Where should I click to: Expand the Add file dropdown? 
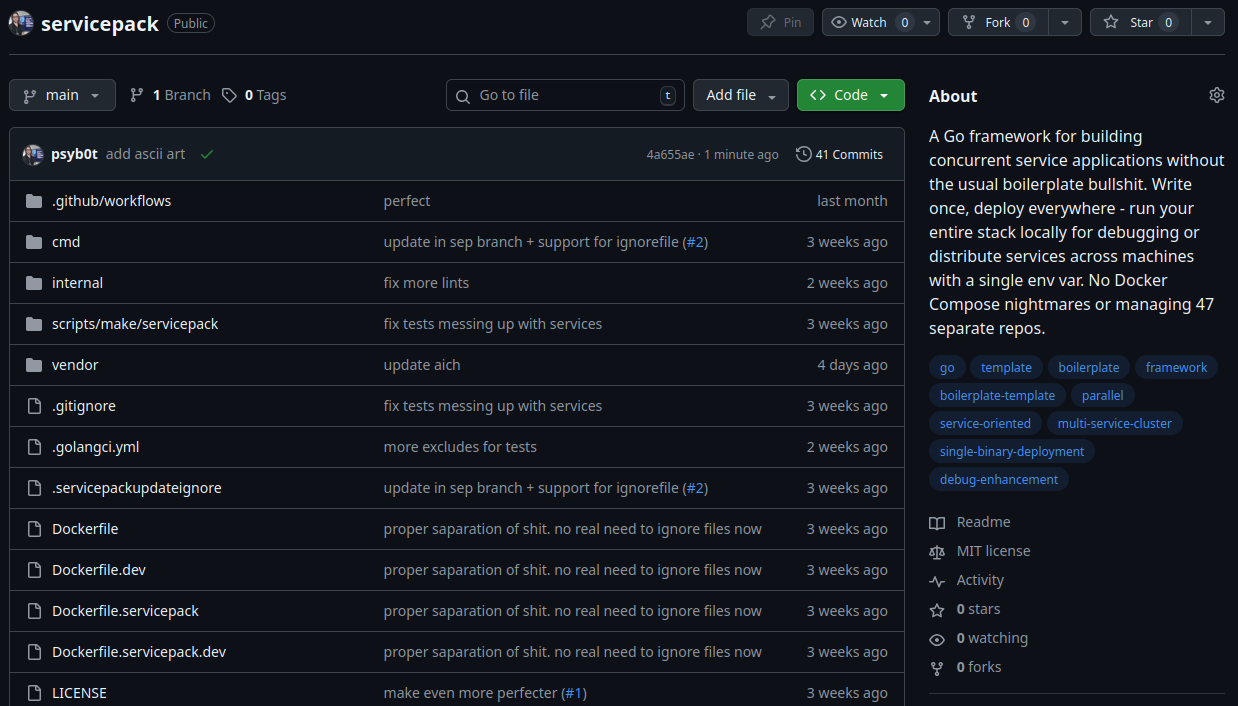coord(740,94)
